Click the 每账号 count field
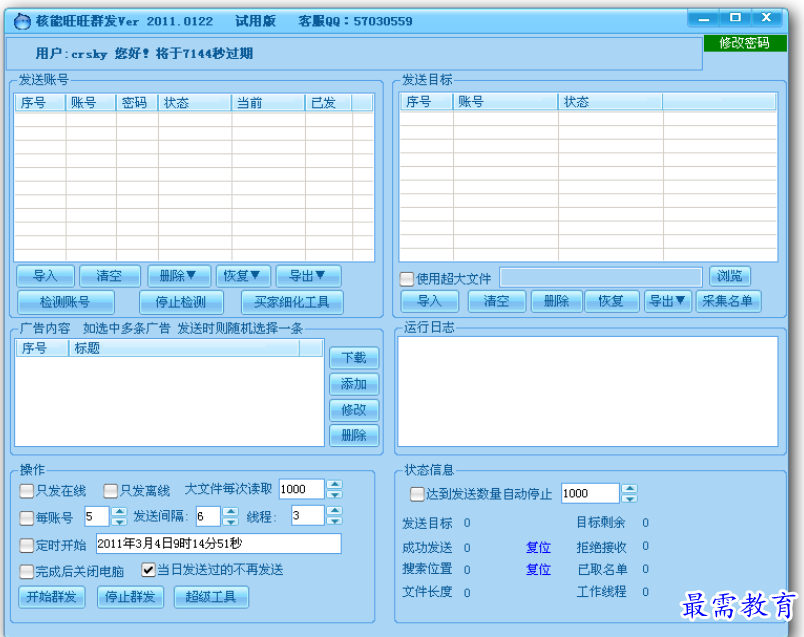 (x=97, y=516)
